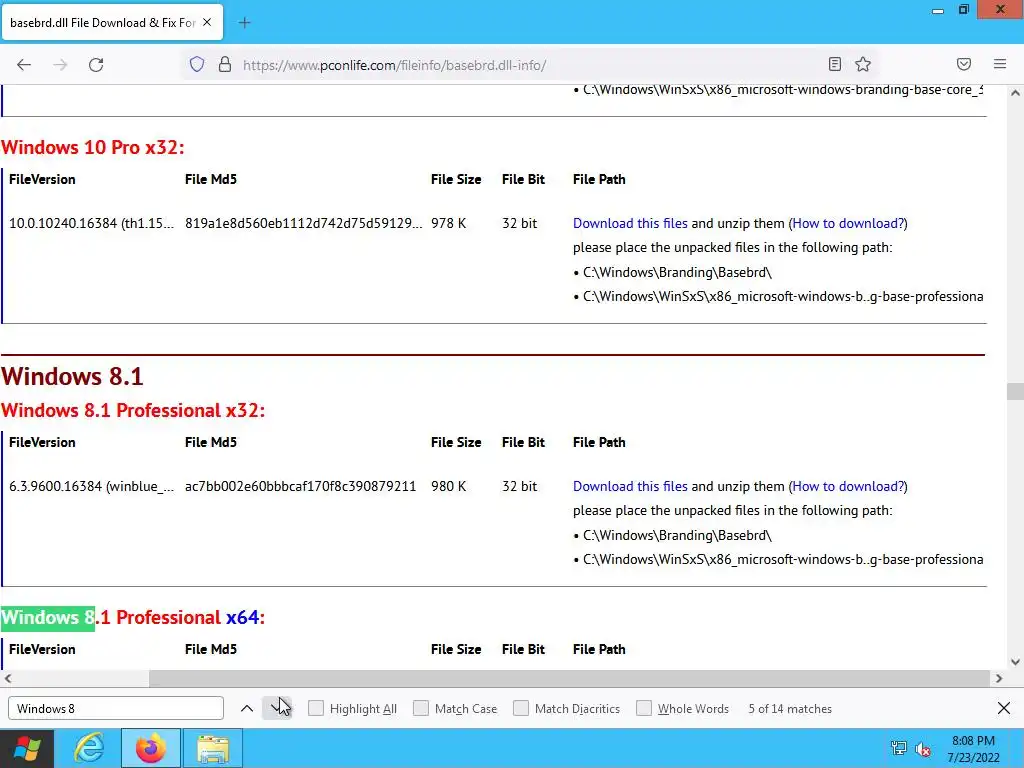Click the 5 of 14 matches status text
1024x768 pixels.
(790, 709)
